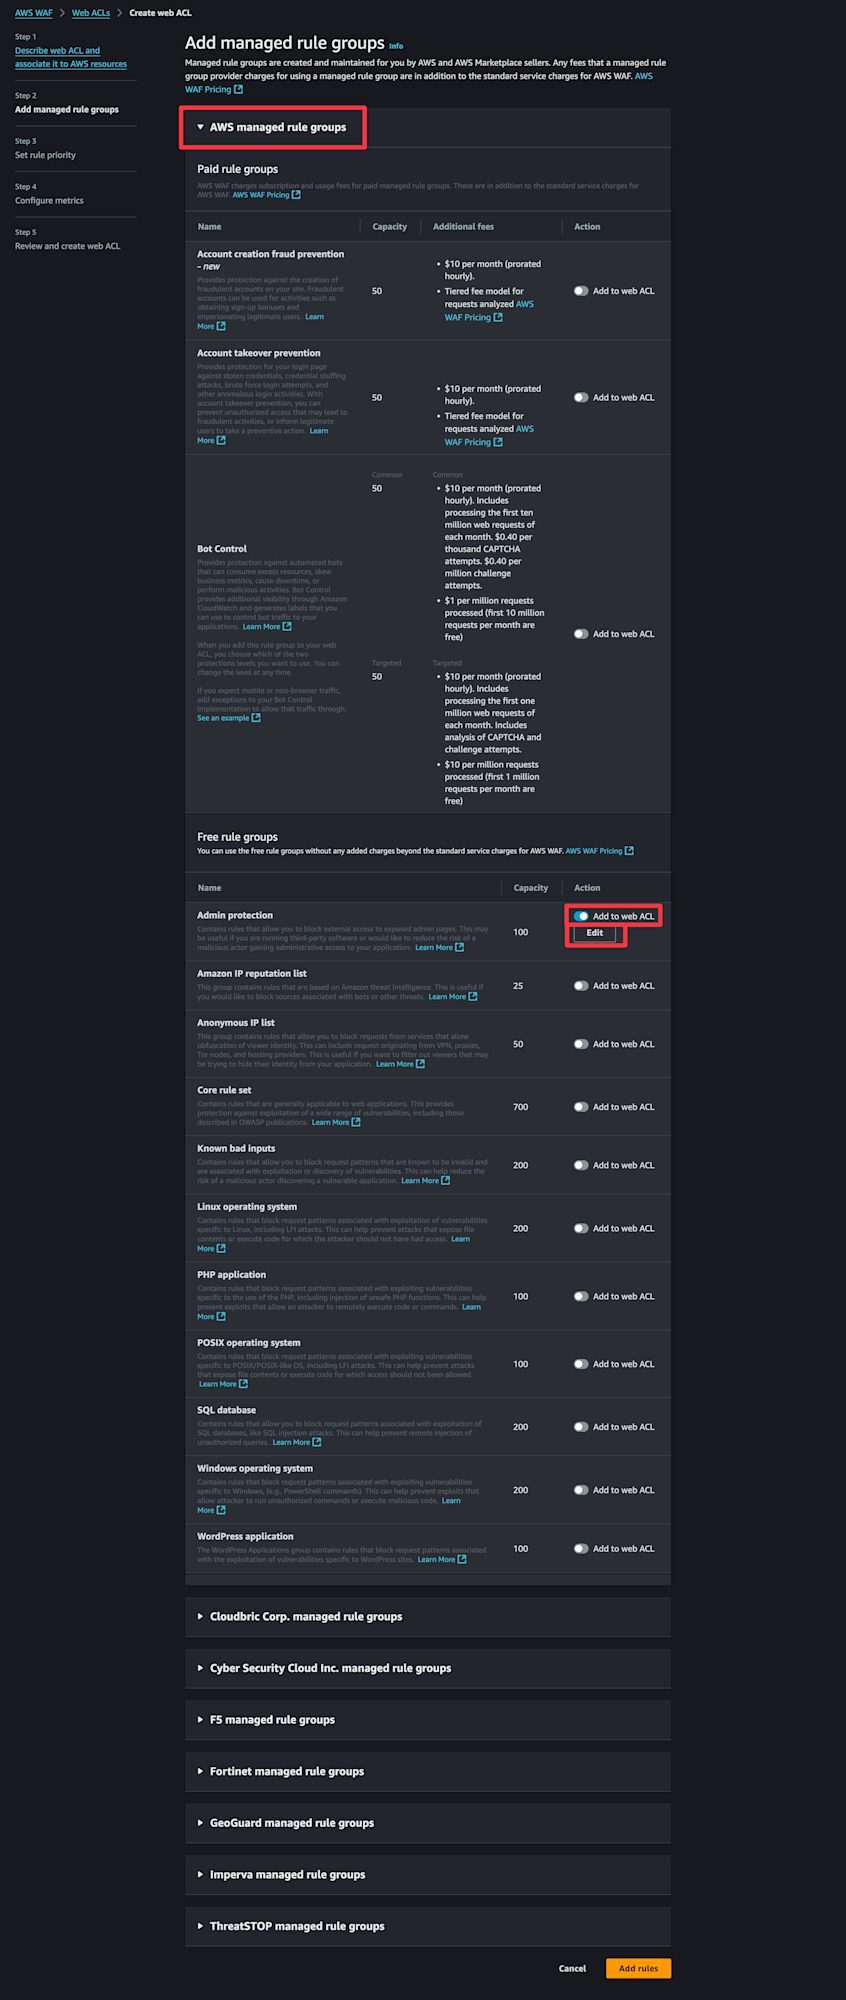Screen dimensions: 846x2000
Task: Turn on Account takeover prevention toggle
Action: (x=581, y=397)
